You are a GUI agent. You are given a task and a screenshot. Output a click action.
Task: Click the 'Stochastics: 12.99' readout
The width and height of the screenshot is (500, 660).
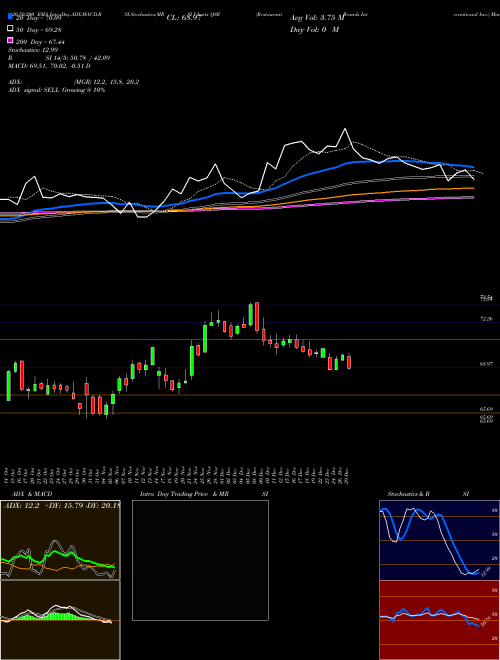(x=33, y=50)
